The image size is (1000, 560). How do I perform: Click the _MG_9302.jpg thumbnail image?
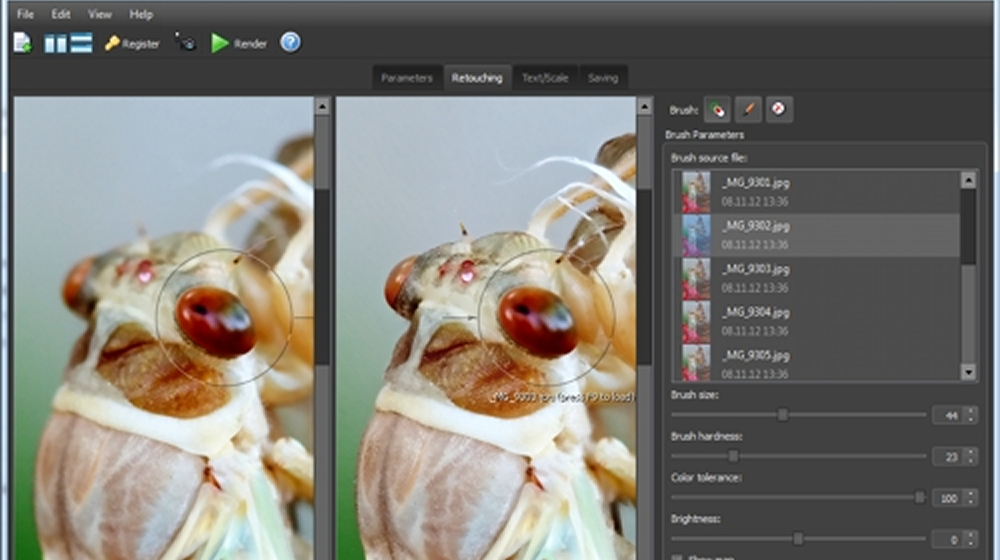pos(696,235)
